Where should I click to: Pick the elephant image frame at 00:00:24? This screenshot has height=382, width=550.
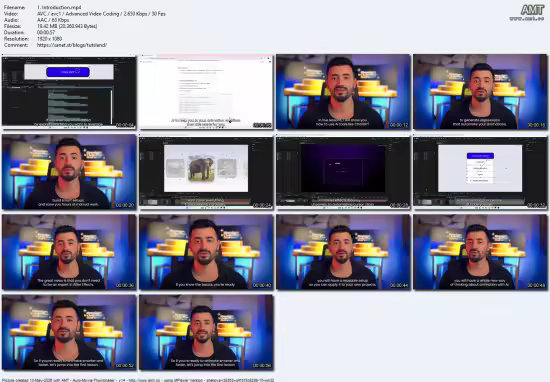(206, 172)
